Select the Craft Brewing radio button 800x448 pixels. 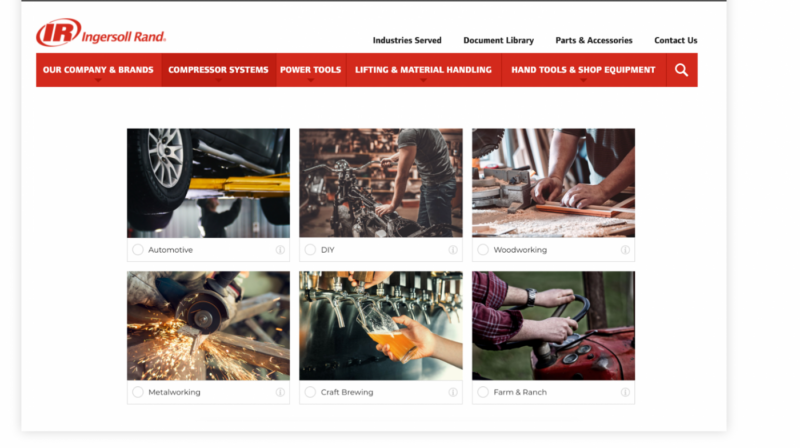(310, 392)
